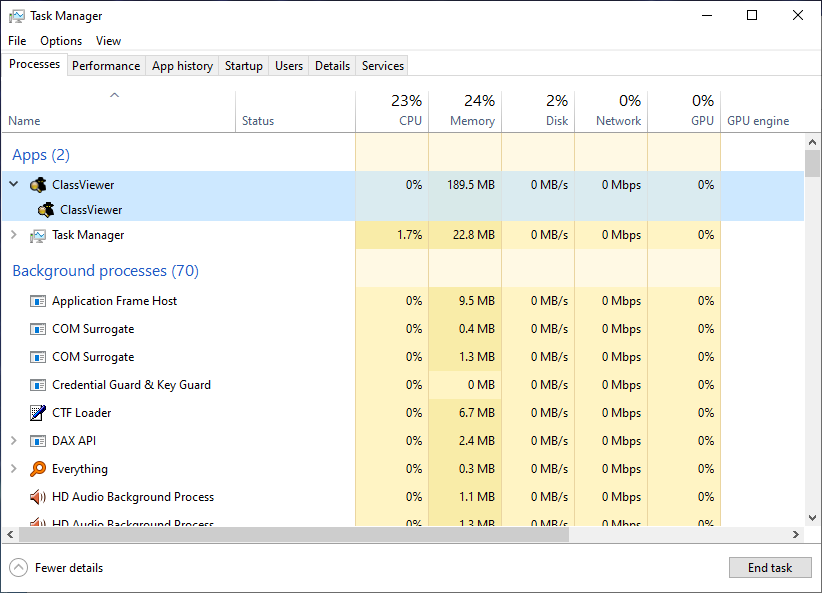Click the Application Frame Host icon
The width and height of the screenshot is (822, 593).
(38, 301)
